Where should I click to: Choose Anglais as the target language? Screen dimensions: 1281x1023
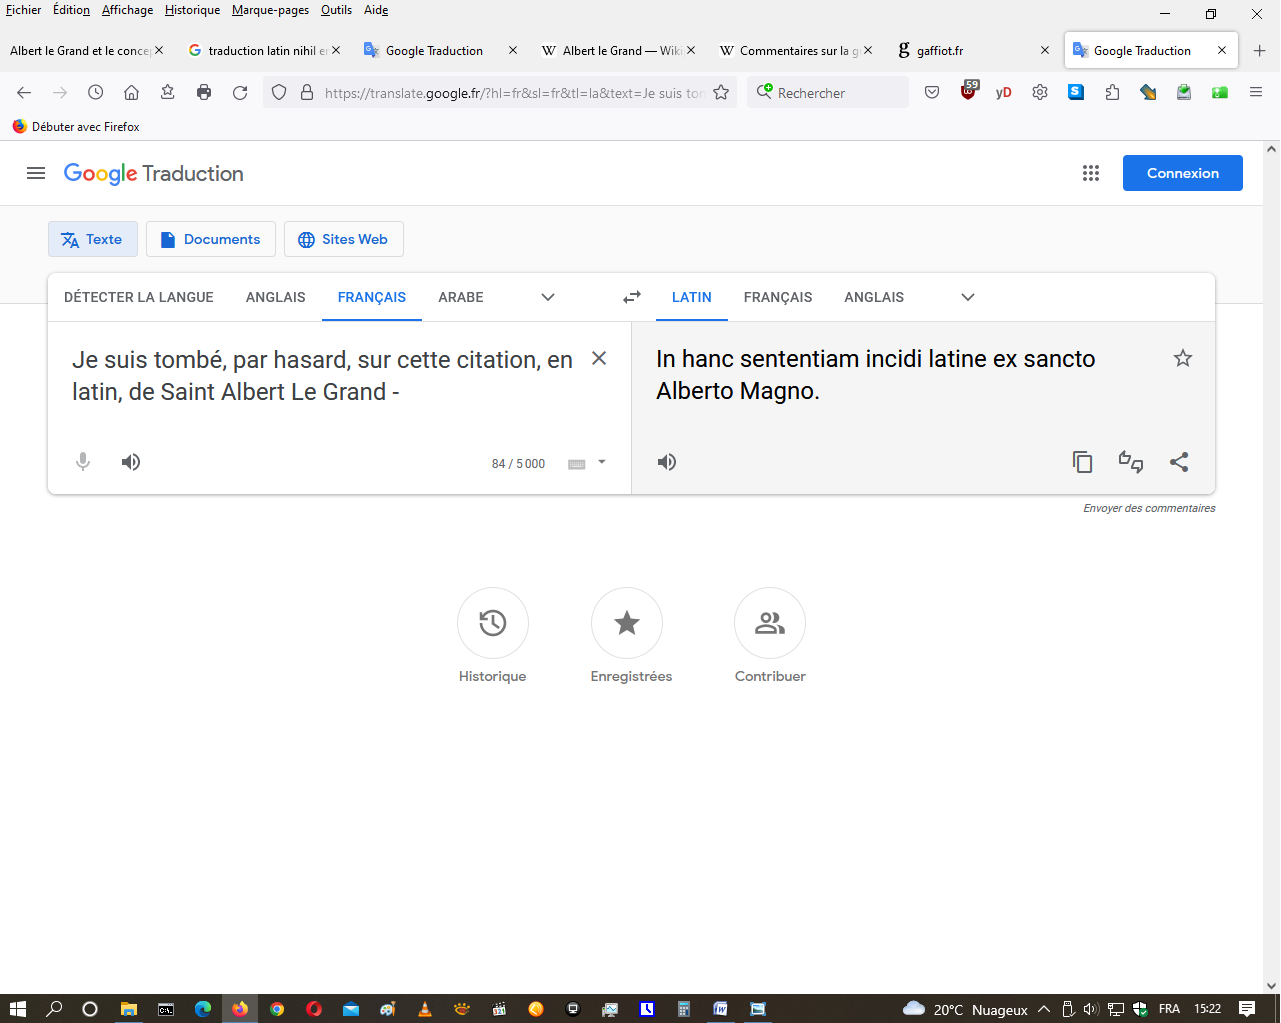[874, 297]
